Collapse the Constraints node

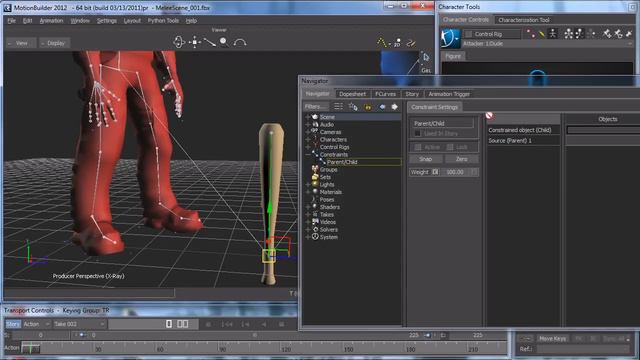tap(308, 155)
